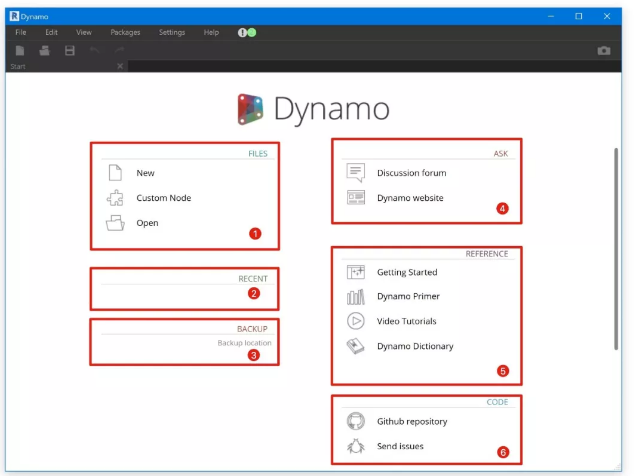
Task: Open the Getting Started reference
Action: 407,272
